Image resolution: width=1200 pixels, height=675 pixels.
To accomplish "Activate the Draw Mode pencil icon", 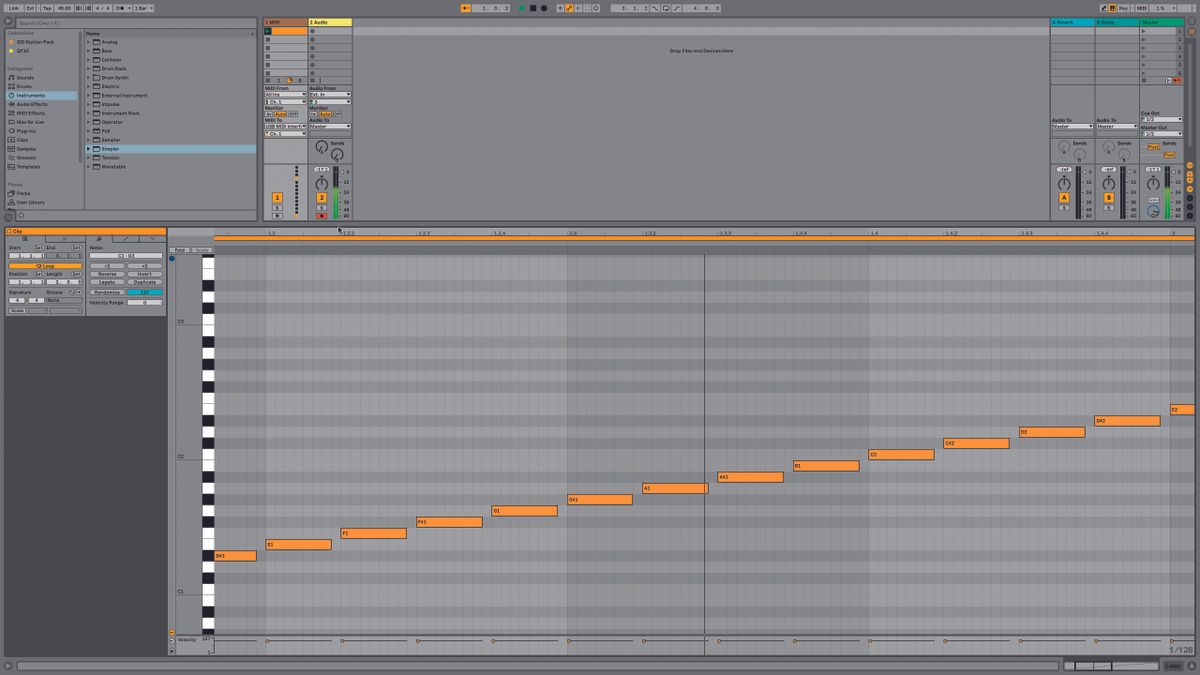I will (x=1103, y=6).
